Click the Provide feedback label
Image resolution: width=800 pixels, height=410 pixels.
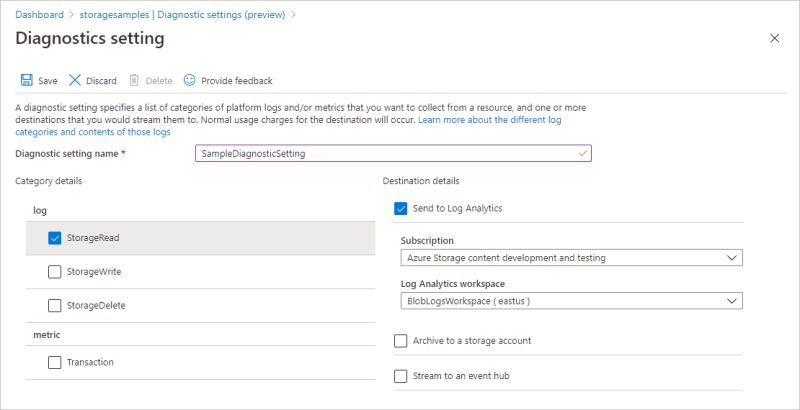pos(237,81)
